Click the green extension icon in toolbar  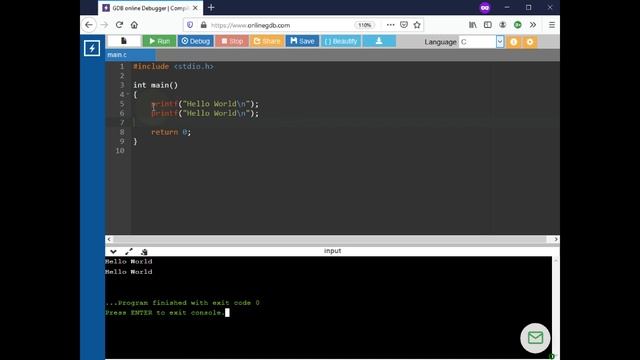click(518, 25)
